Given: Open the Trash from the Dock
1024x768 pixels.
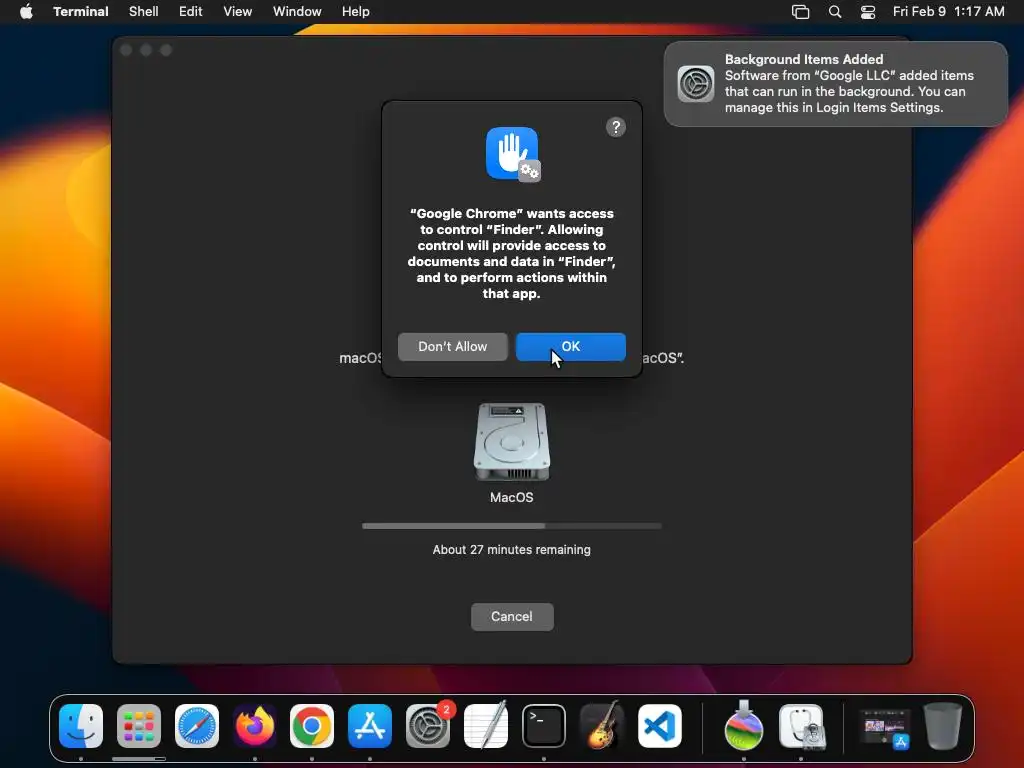Looking at the screenshot, I should pyautogui.click(x=943, y=726).
